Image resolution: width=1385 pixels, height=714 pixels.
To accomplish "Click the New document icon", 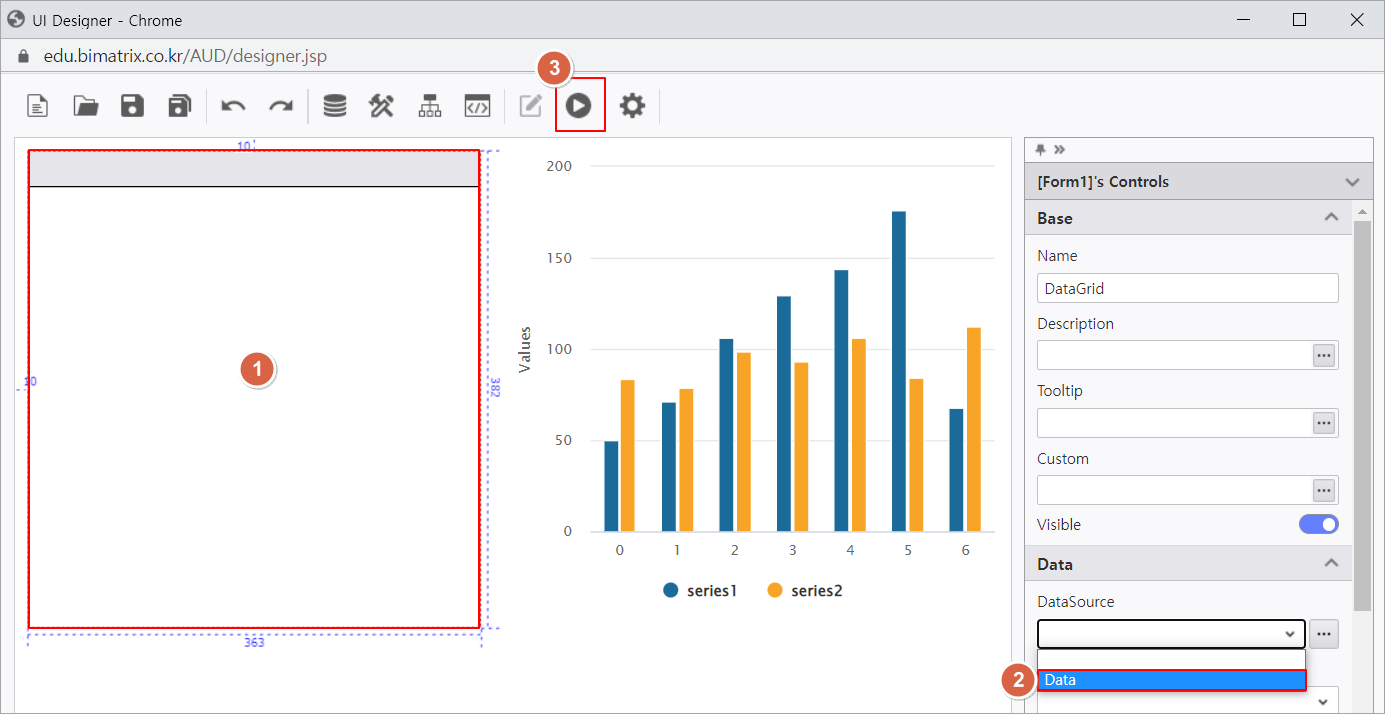I will click(37, 105).
